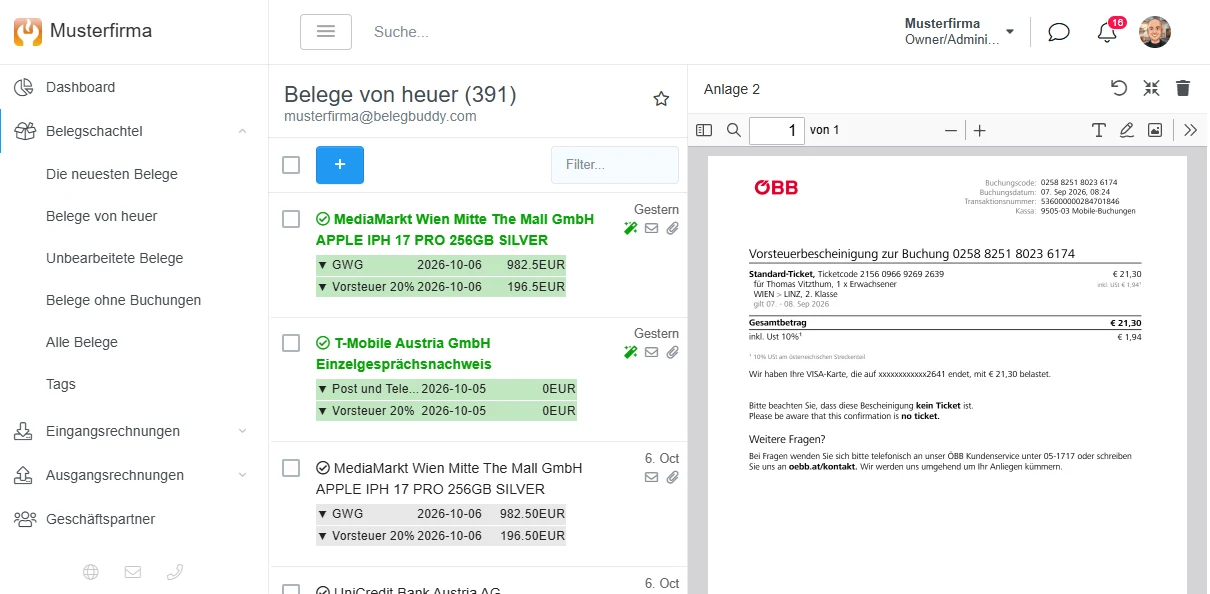
Task: Click the Filter input field
Action: [615, 164]
